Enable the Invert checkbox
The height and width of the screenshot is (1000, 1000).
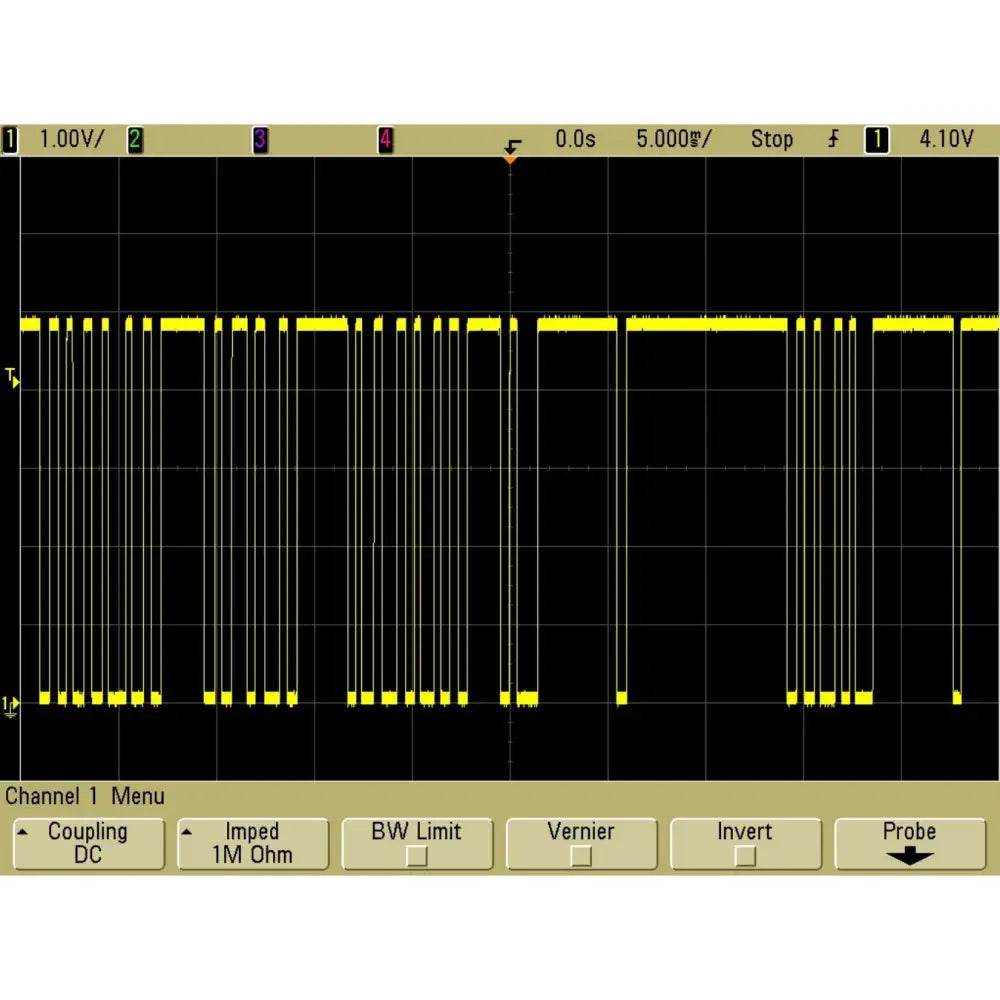(745, 856)
